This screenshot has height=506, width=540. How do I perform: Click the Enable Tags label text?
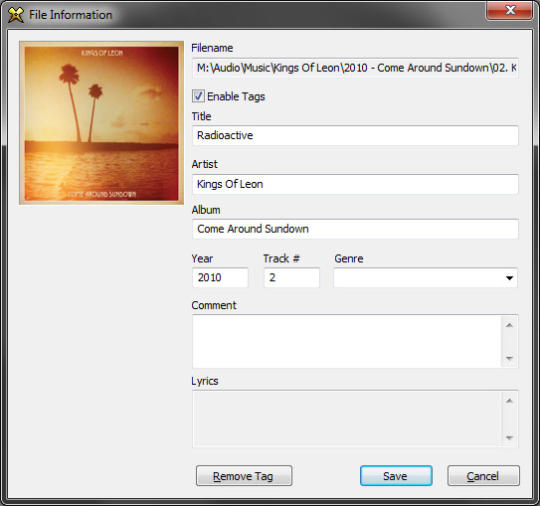(x=236, y=96)
